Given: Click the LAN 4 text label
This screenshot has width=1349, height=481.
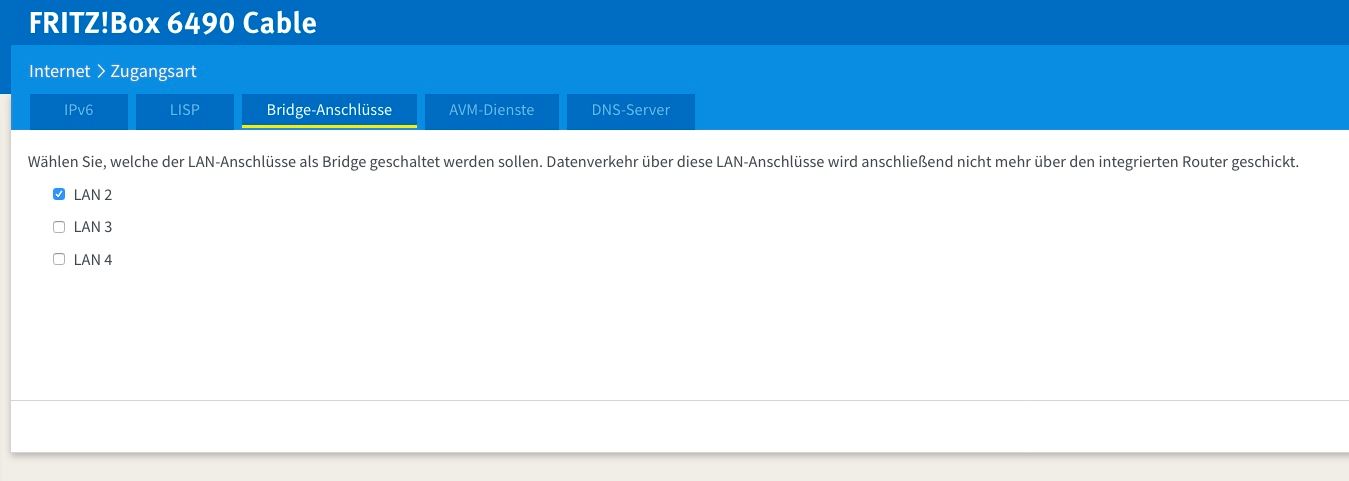Looking at the screenshot, I should 93,260.
